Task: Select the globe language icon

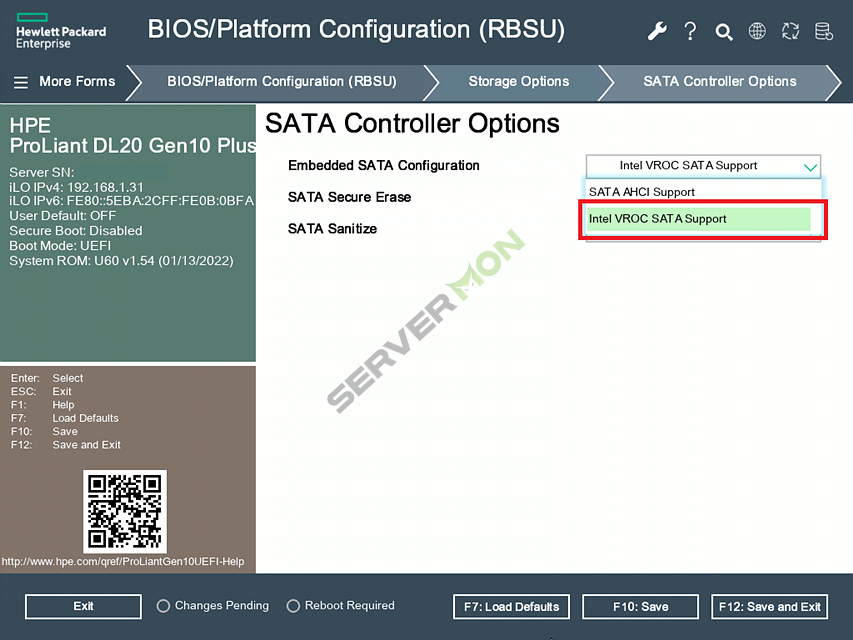Action: [757, 31]
